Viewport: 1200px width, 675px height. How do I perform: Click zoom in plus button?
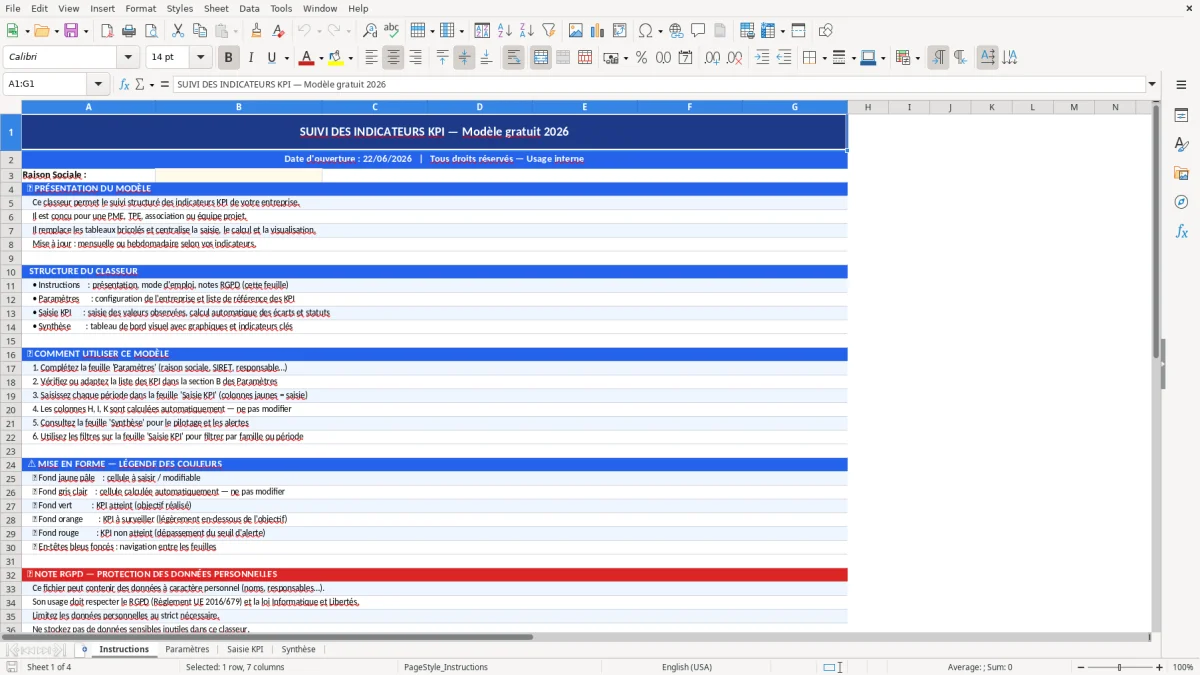(x=1159, y=667)
